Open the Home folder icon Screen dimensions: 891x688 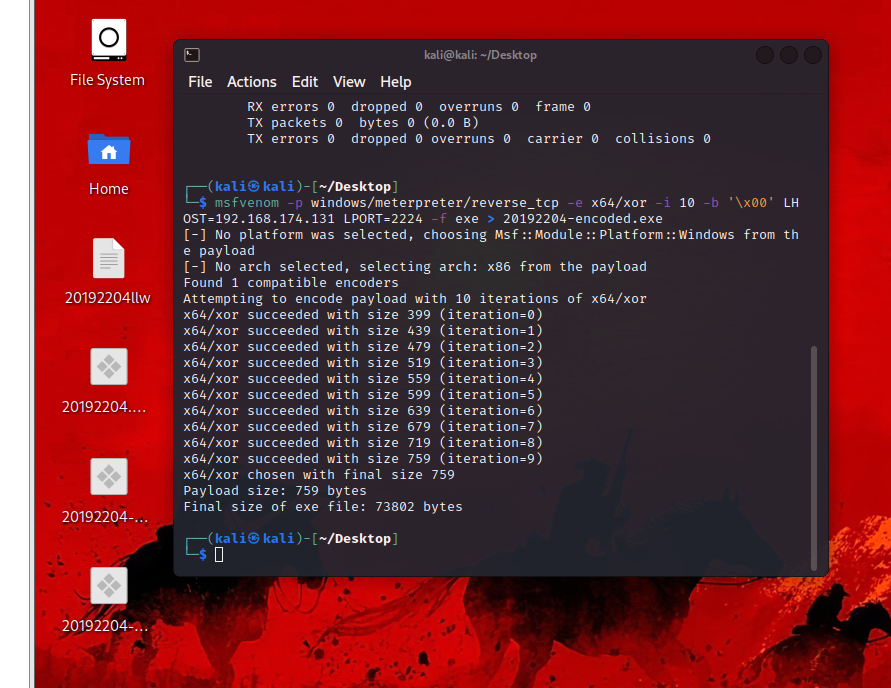click(x=109, y=149)
